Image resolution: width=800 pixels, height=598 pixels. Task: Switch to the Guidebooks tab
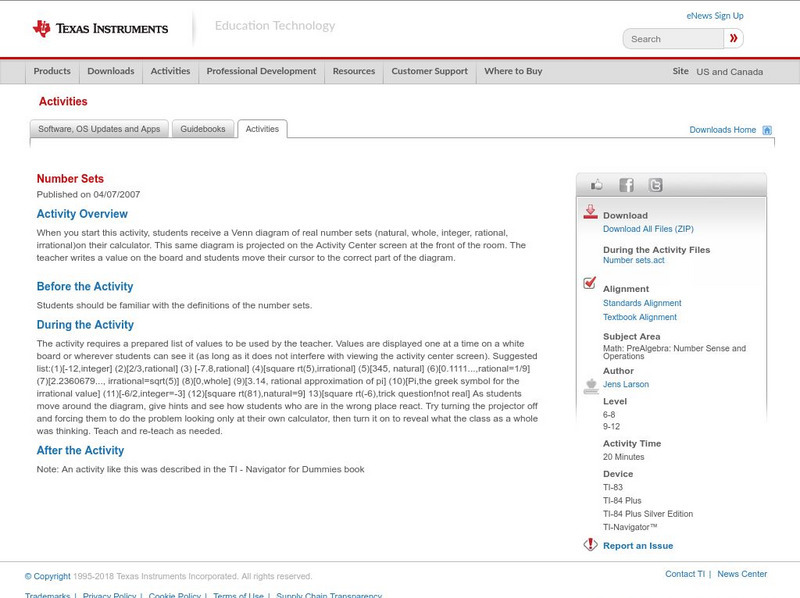point(203,129)
